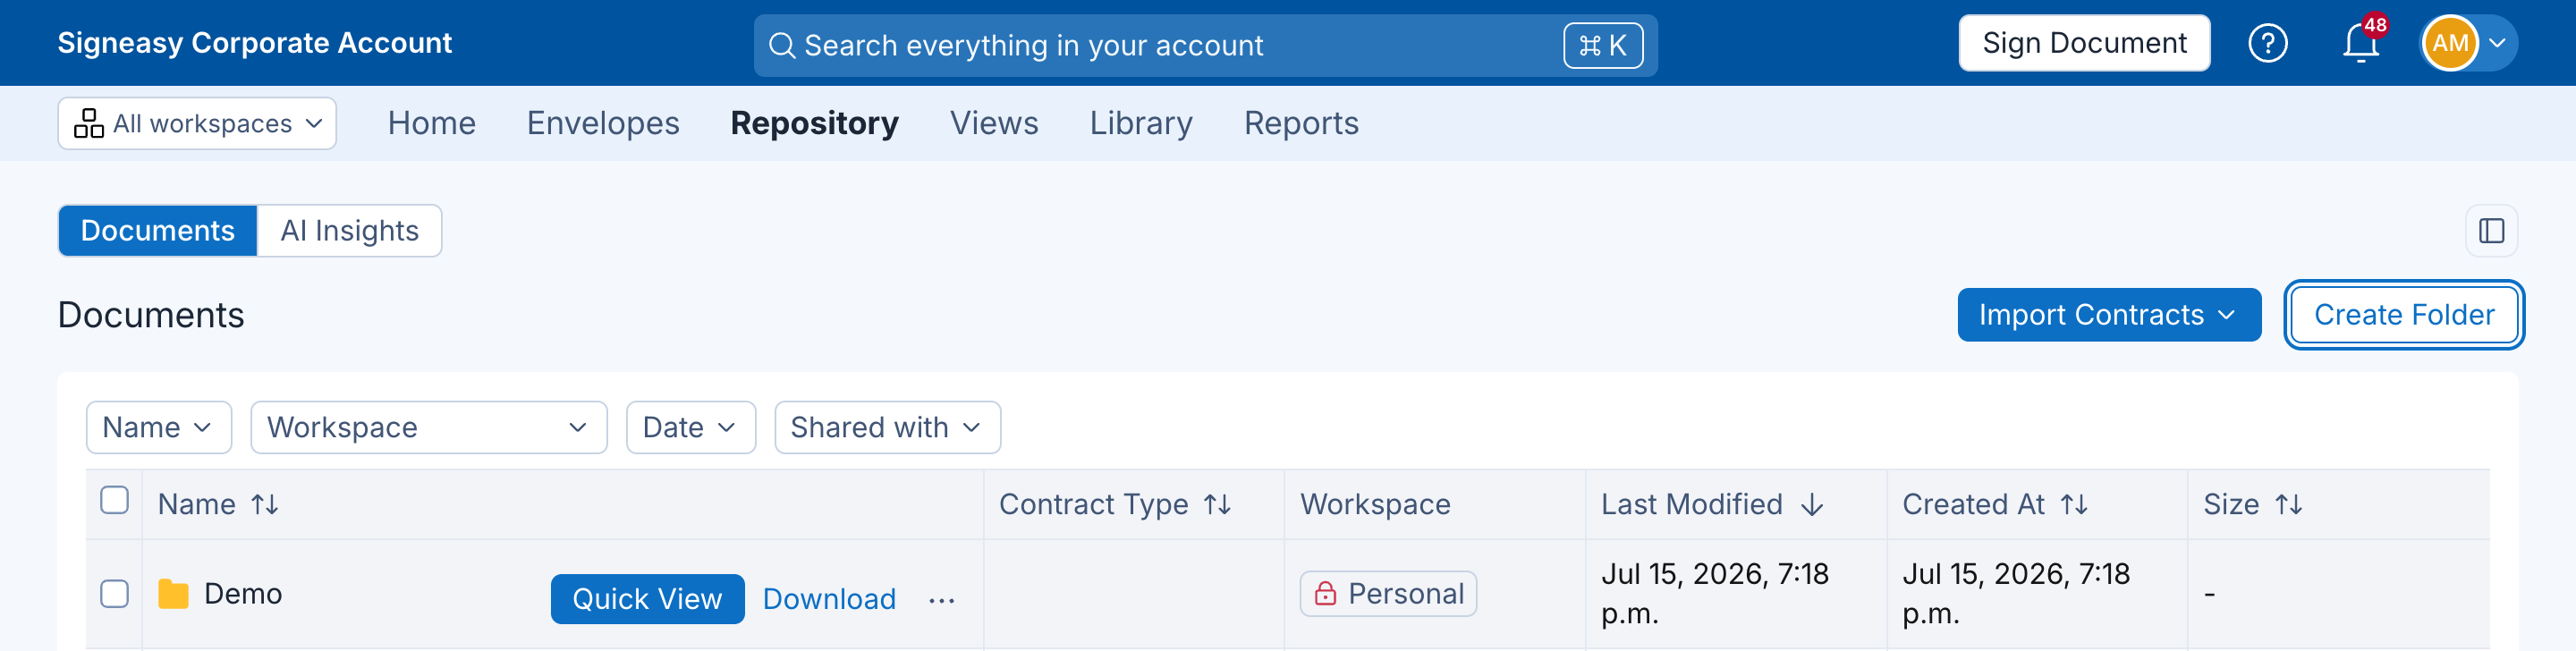The width and height of the screenshot is (2576, 651).
Task: Expand the Shared with filter
Action: click(x=887, y=427)
